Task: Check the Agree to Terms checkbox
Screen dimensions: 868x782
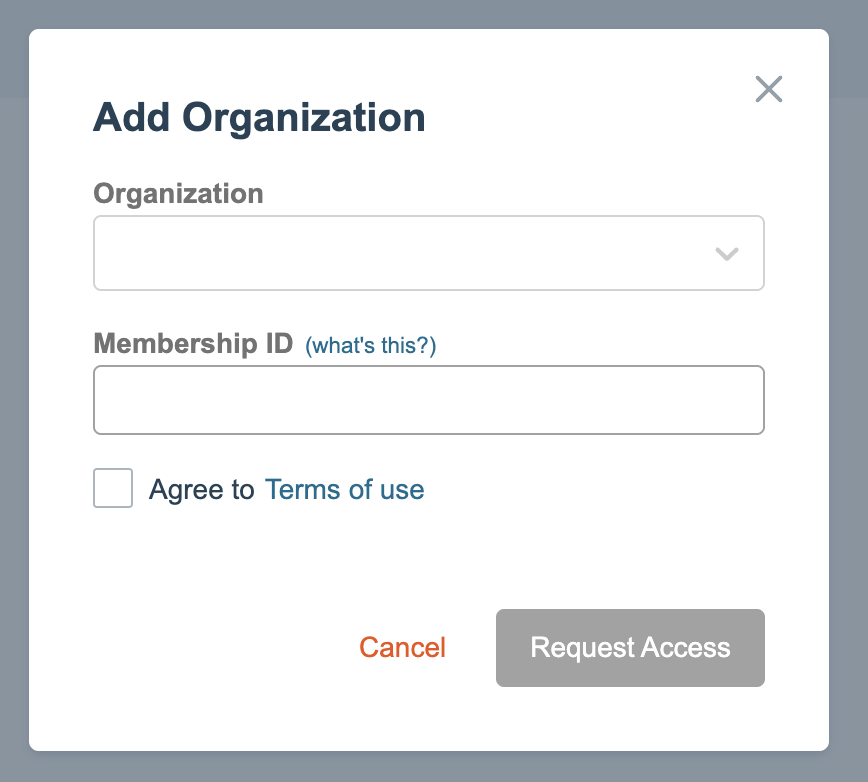Action: [x=113, y=489]
